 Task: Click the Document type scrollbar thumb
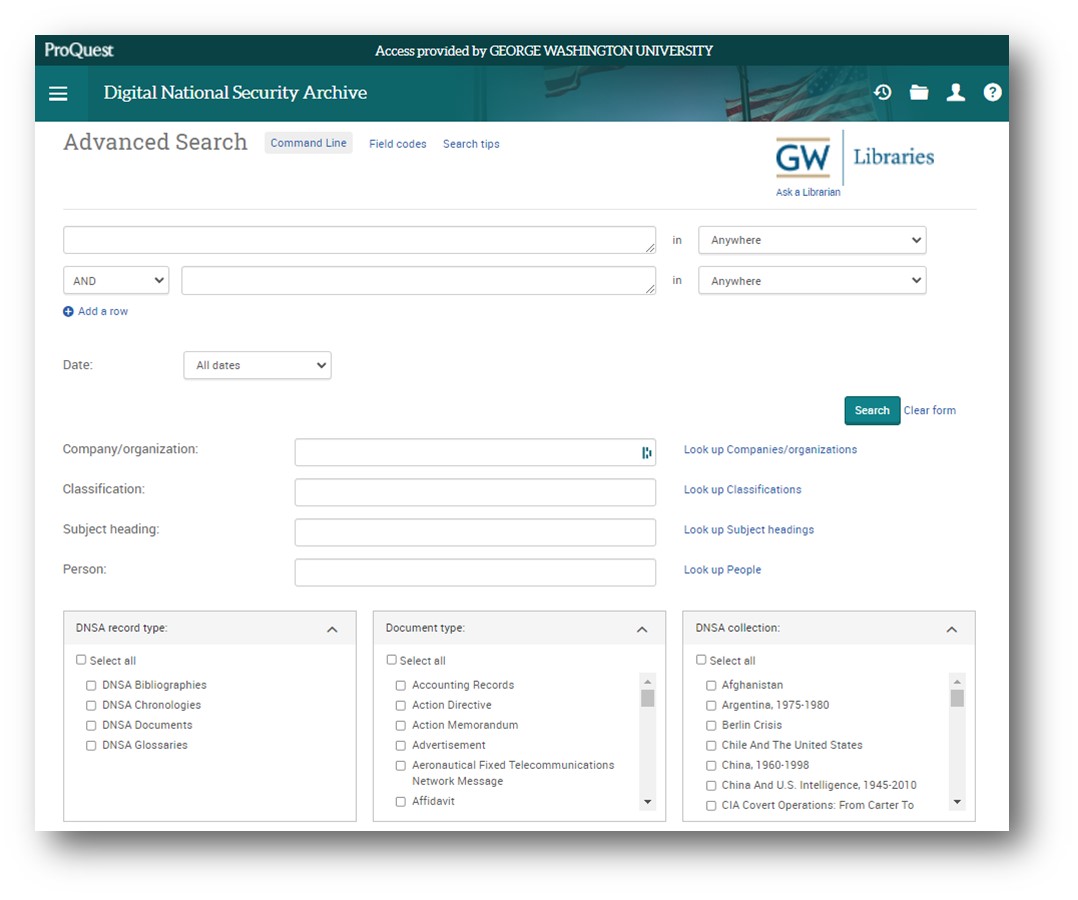647,699
